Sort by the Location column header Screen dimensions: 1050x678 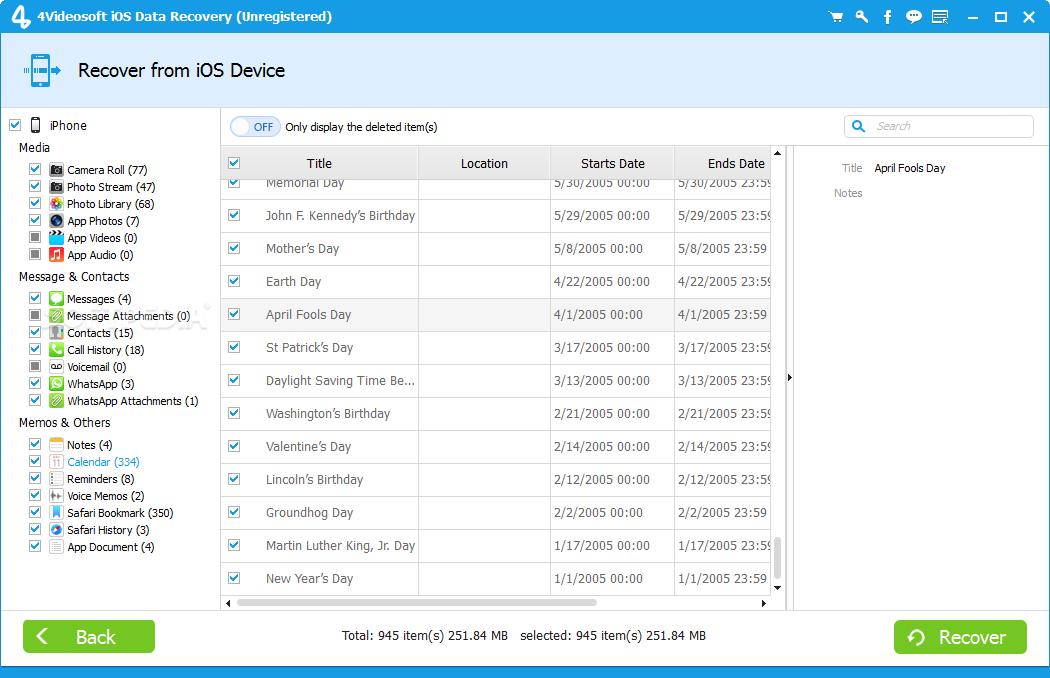(x=484, y=163)
